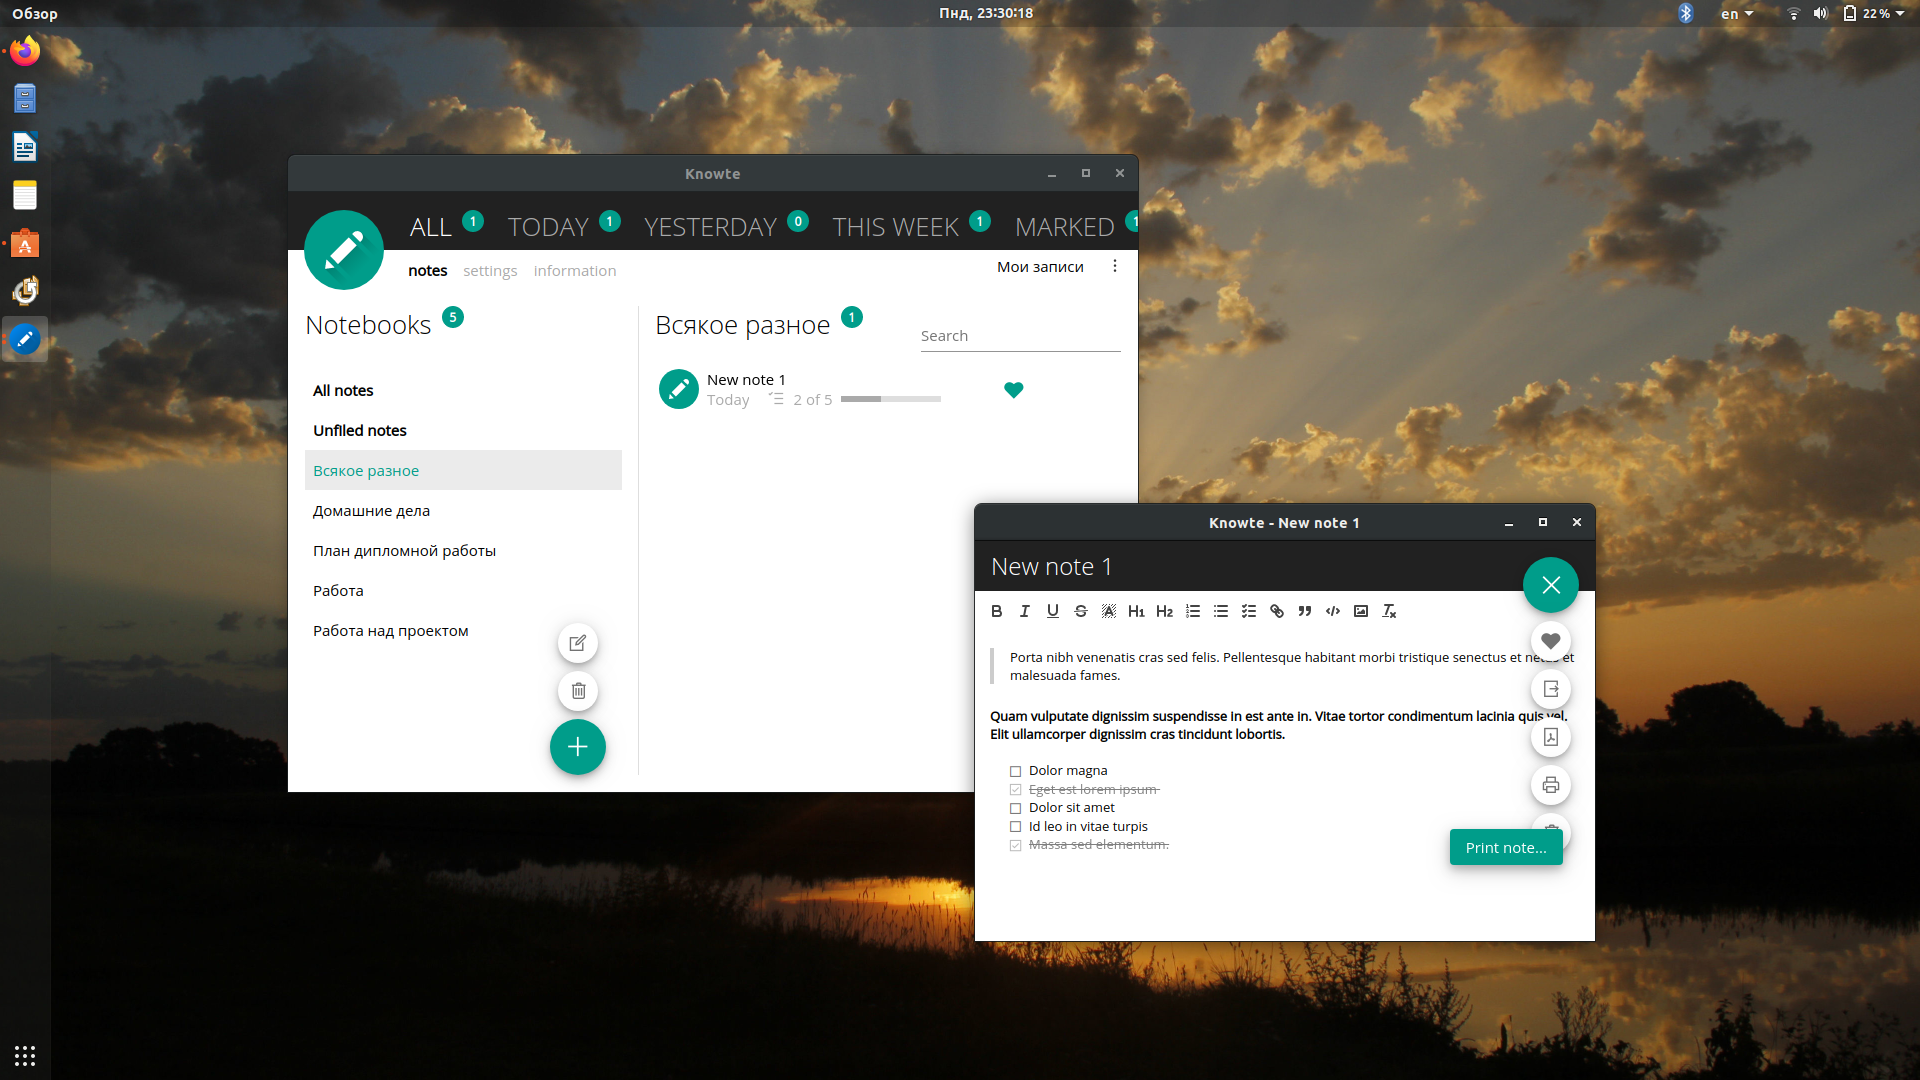Check the 'Dolor magna' task checkbox
The width and height of the screenshot is (1920, 1080).
1016,771
